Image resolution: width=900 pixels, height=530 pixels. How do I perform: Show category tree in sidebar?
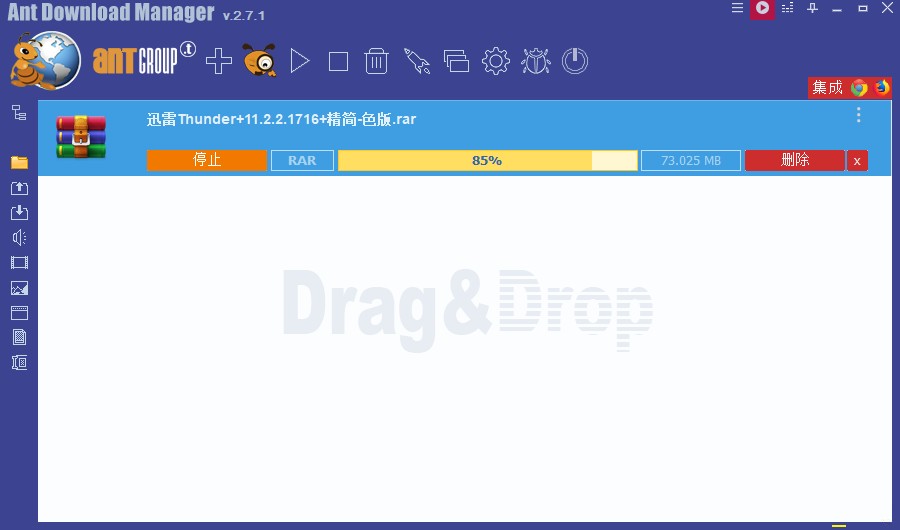coord(19,113)
